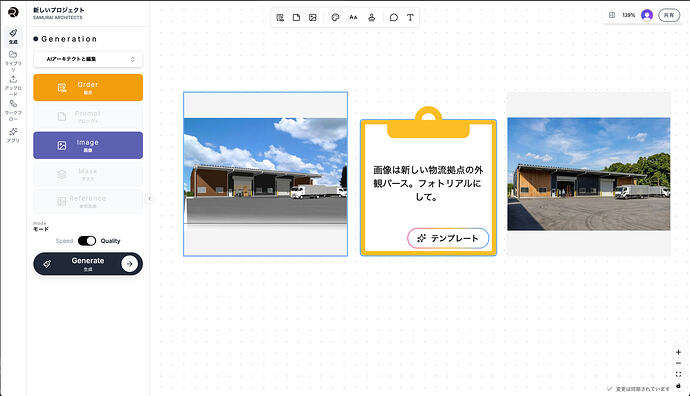
Task: Click the yellow clipboard clip handle
Action: tap(428, 122)
